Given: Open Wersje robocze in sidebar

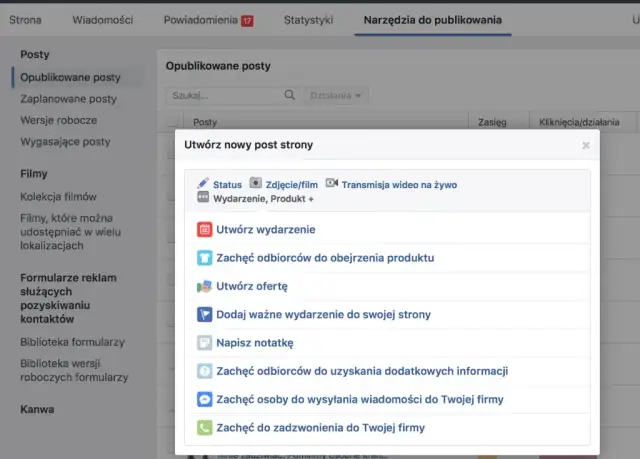Looking at the screenshot, I should tap(59, 120).
